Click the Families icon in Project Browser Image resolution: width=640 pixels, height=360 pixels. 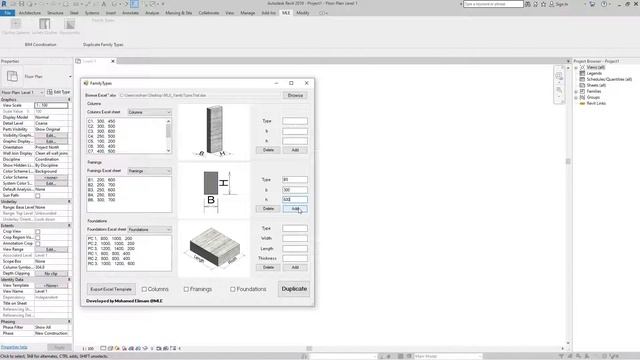[x=582, y=91]
